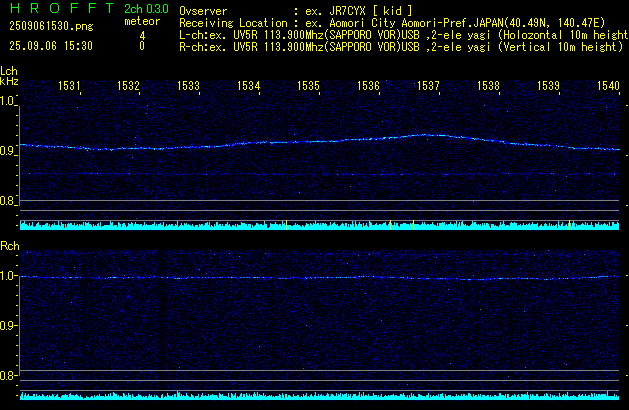Click the 1538 time axis label
Image resolution: width=629 pixels, height=410 pixels.
488,86
